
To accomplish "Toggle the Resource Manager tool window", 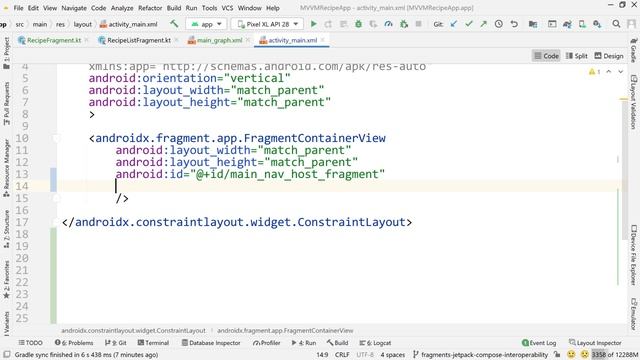I will point(7,168).
